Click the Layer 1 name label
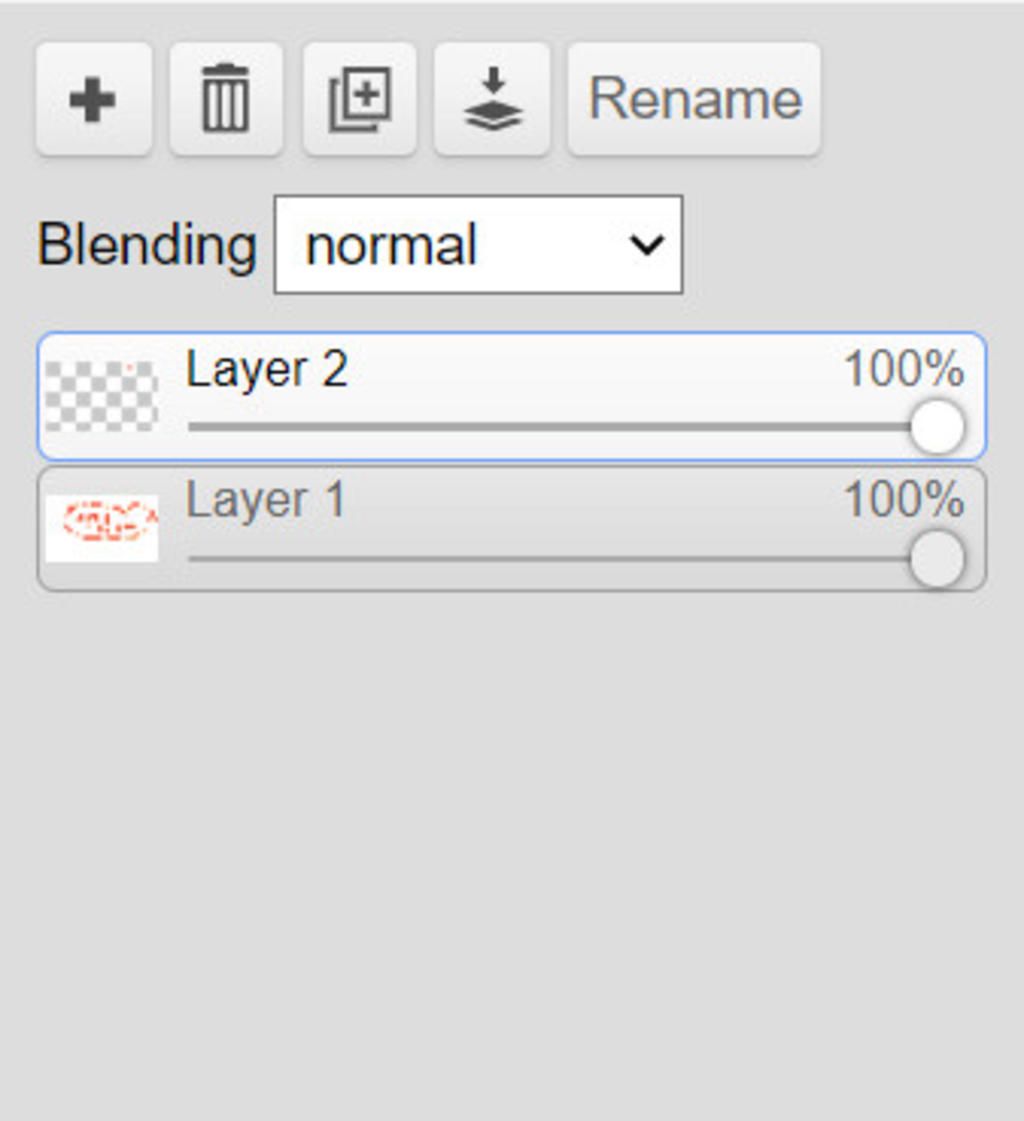 265,500
